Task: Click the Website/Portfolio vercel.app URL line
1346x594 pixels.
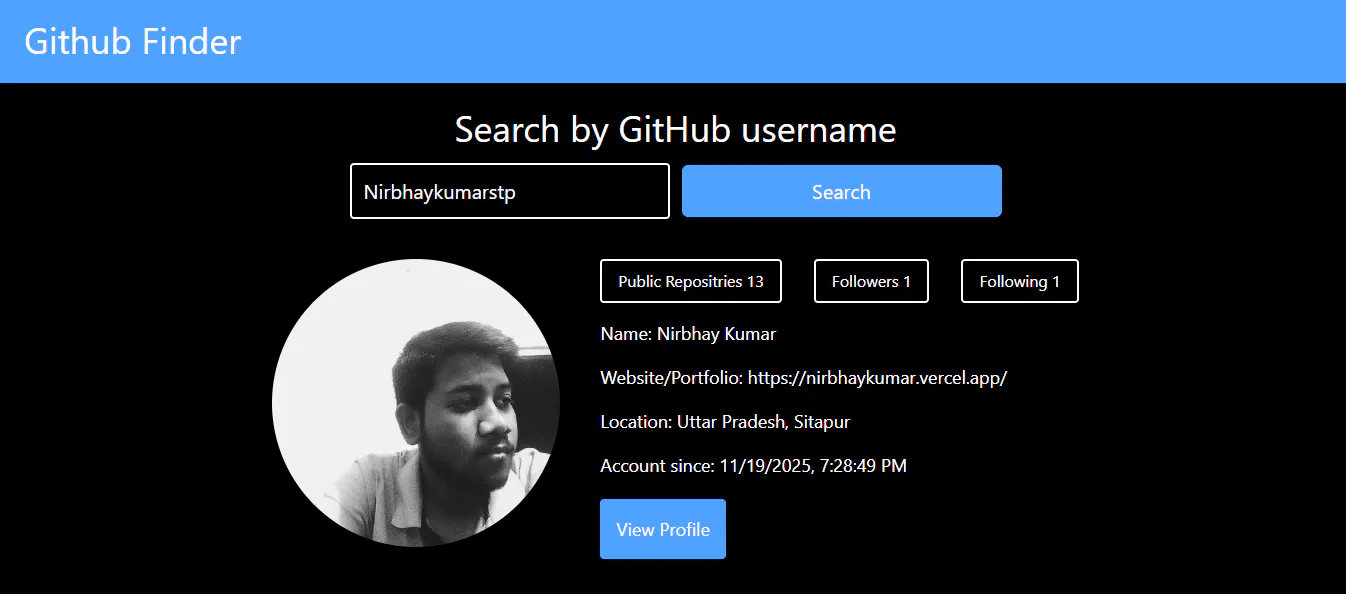Action: coord(803,378)
